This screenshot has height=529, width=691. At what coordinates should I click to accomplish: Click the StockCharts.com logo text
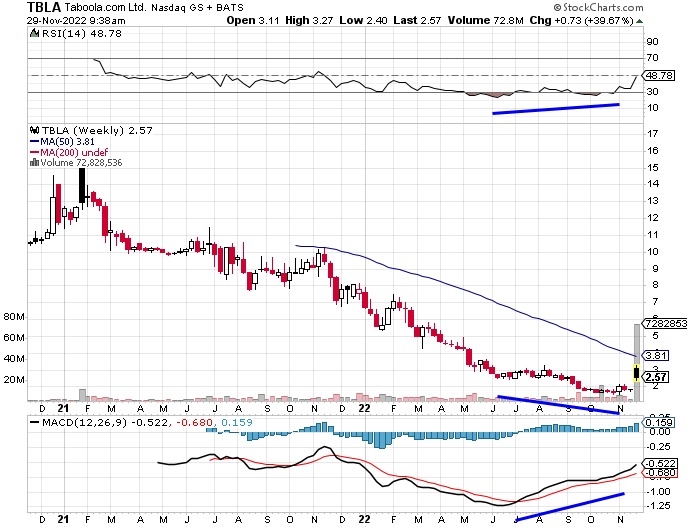[x=598, y=7]
